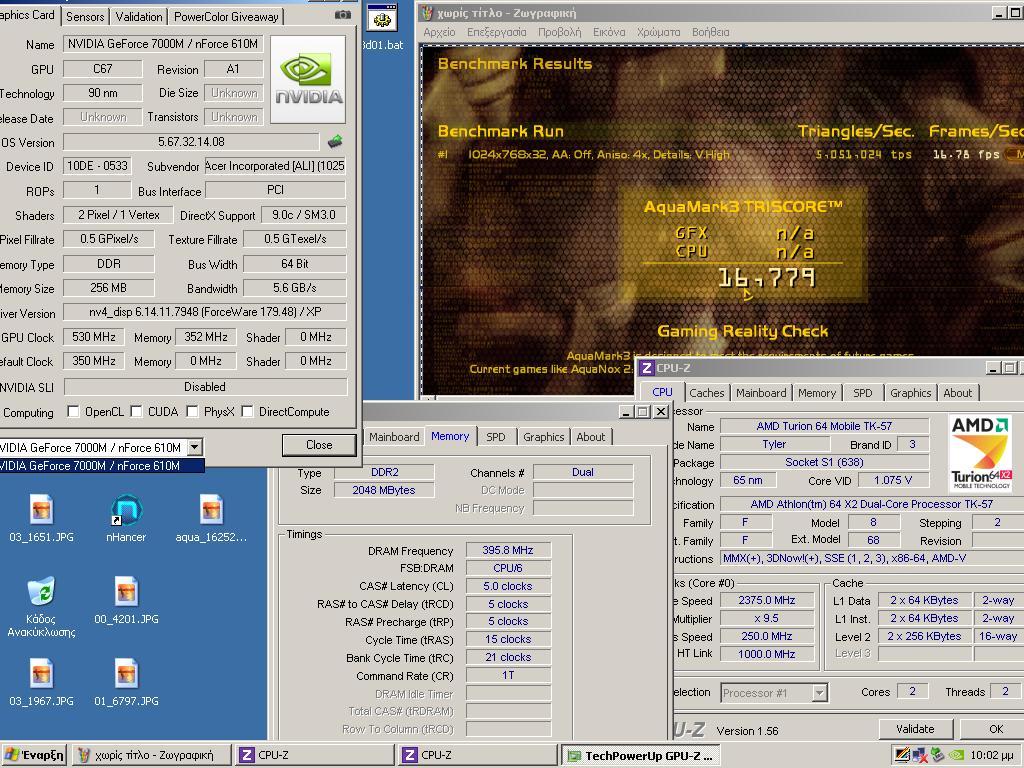
Task: Open the Αρχείο menu in Paint
Action: coord(440,32)
